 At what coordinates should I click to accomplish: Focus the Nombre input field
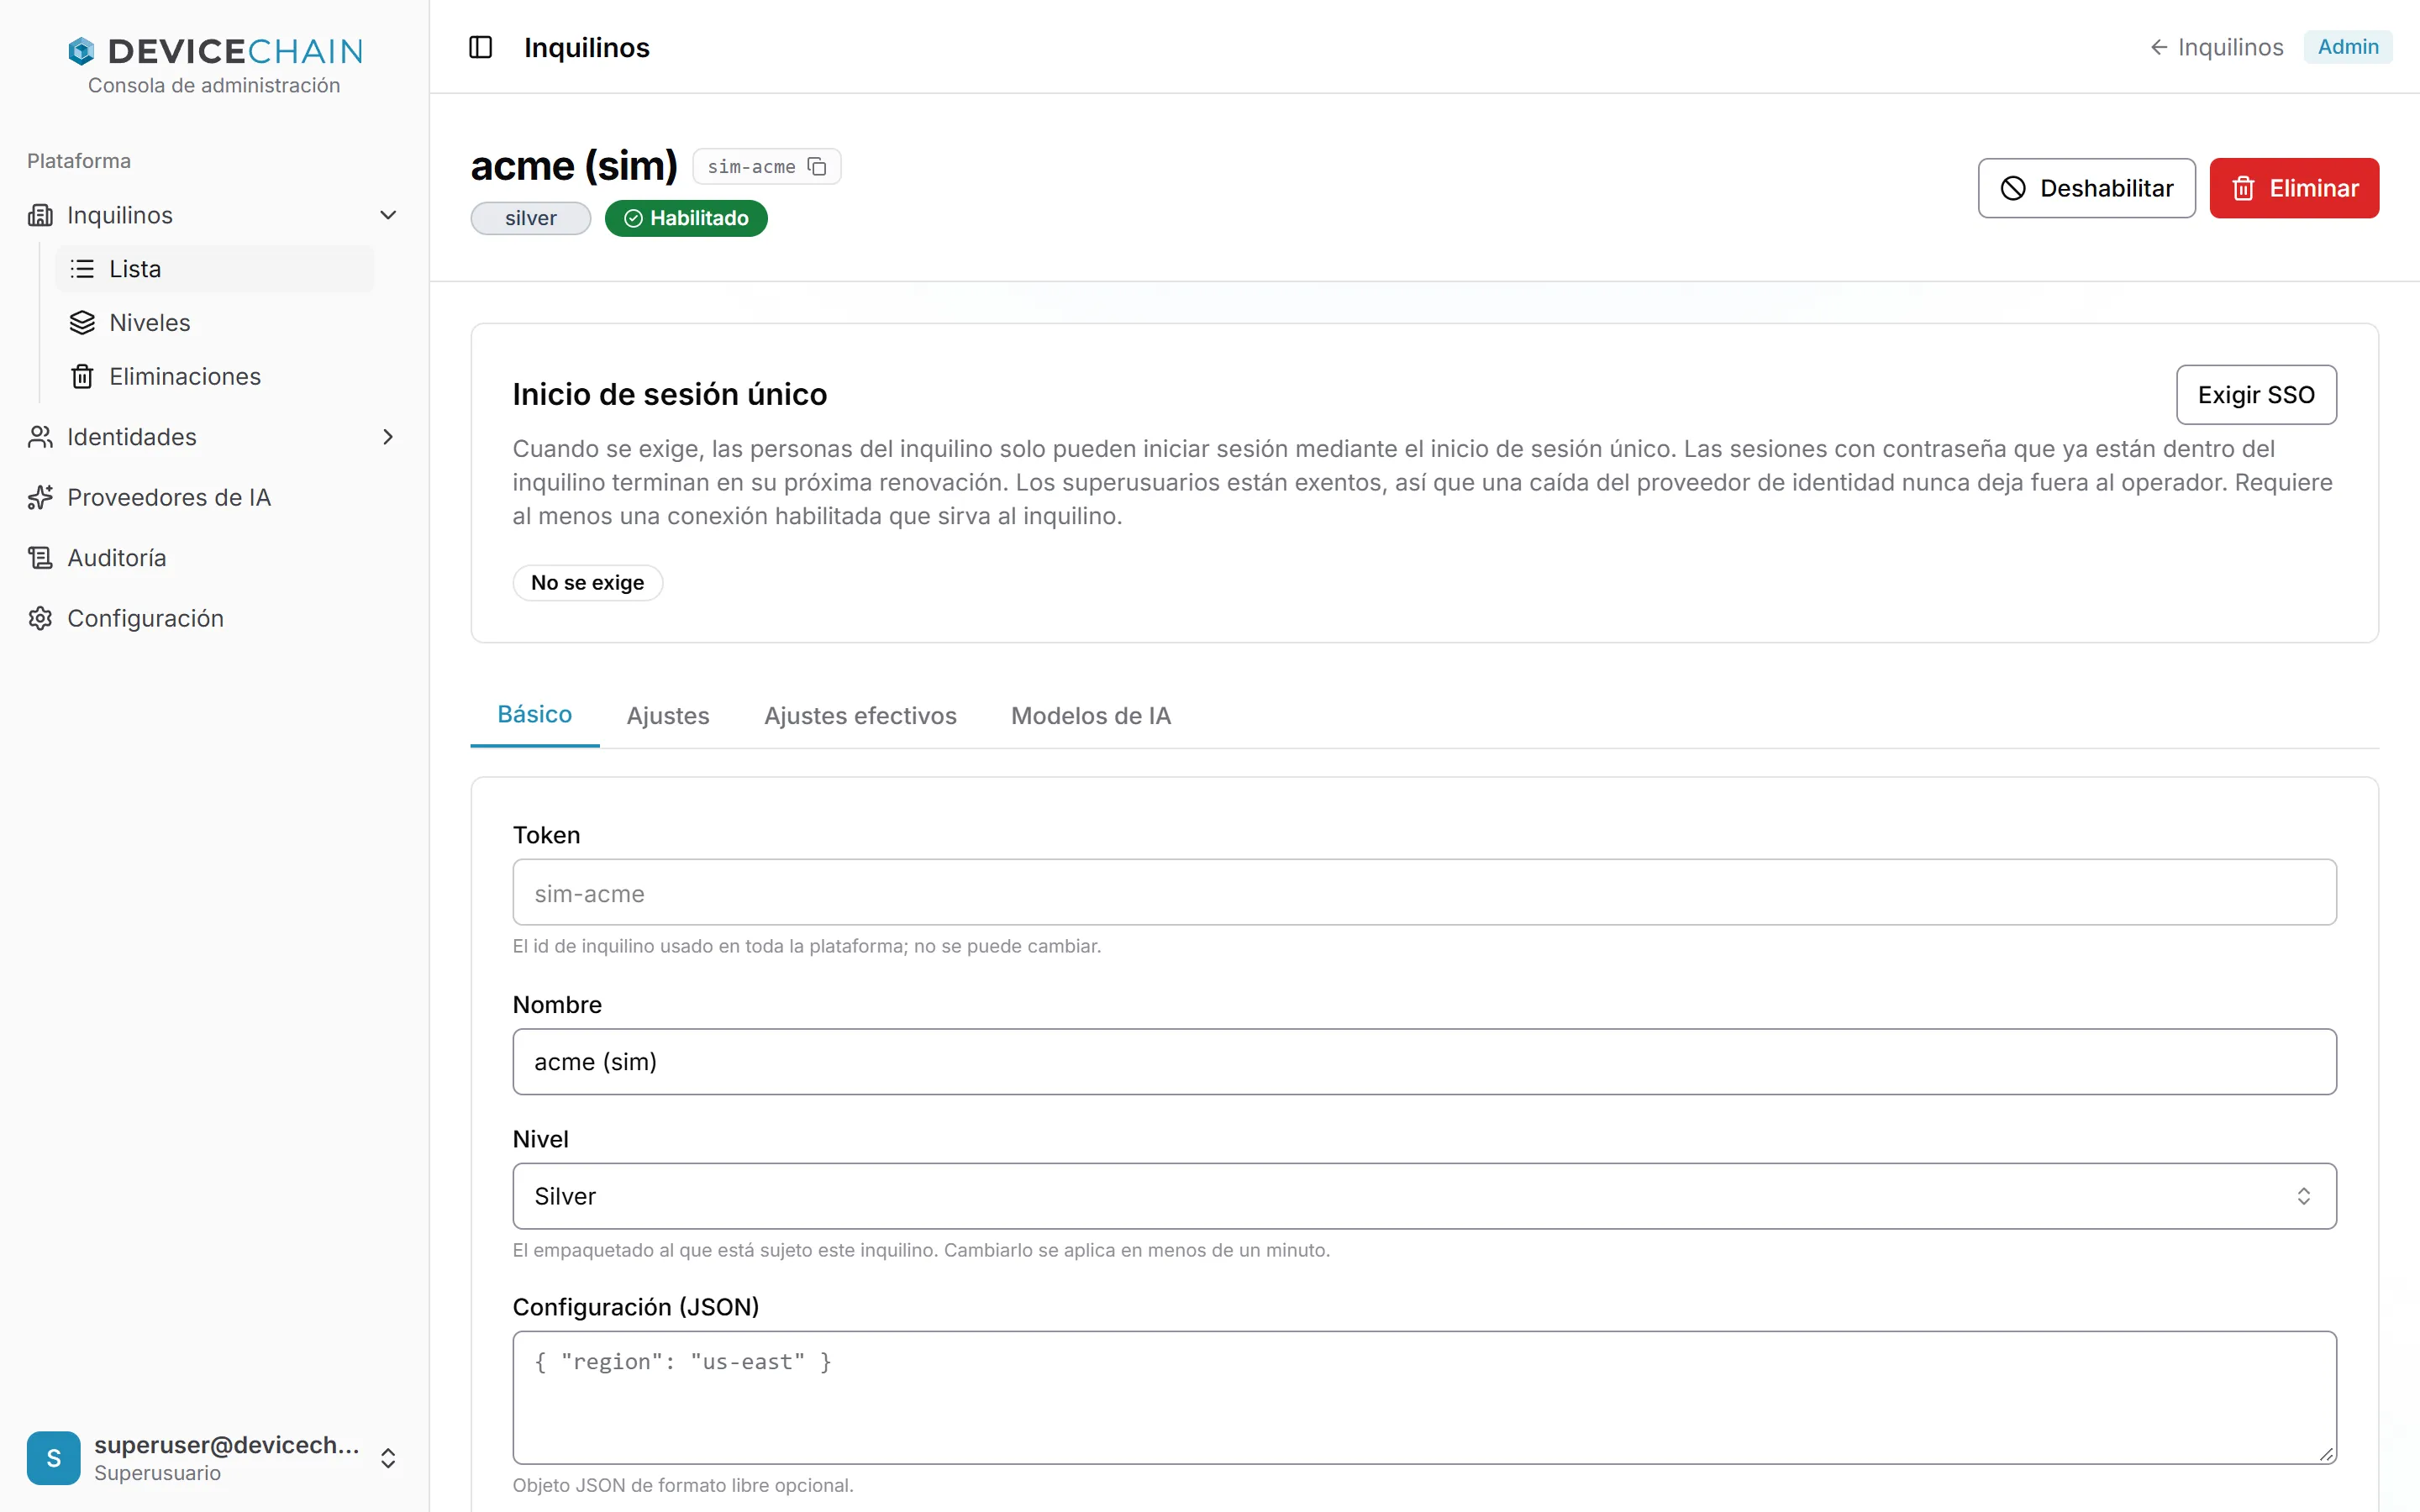coord(1424,1062)
